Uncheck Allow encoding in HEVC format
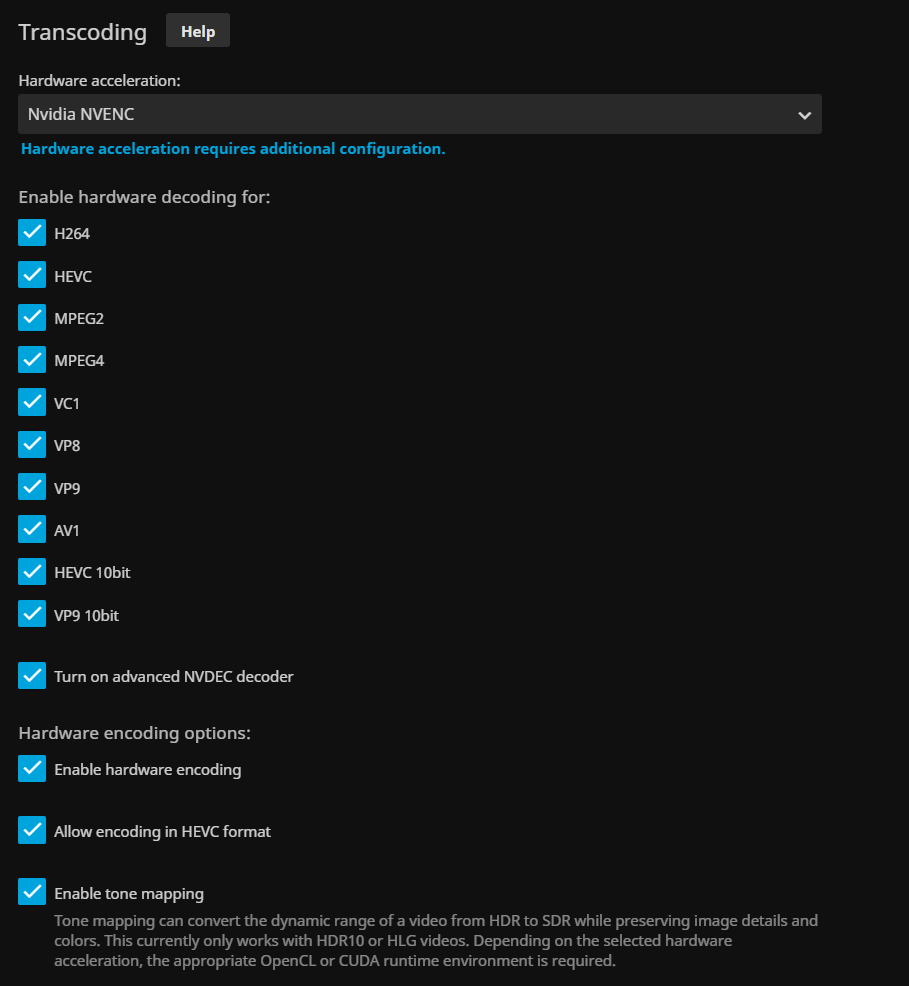The image size is (909, 986). (32, 831)
